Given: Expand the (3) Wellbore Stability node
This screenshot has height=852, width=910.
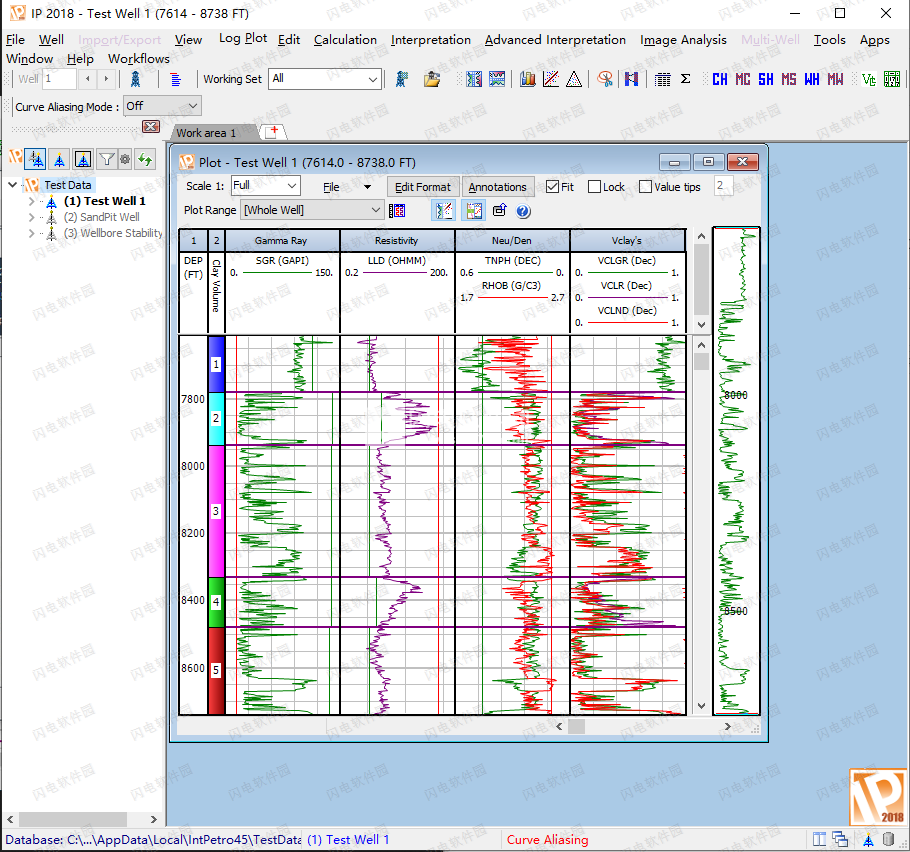Looking at the screenshot, I should [31, 233].
